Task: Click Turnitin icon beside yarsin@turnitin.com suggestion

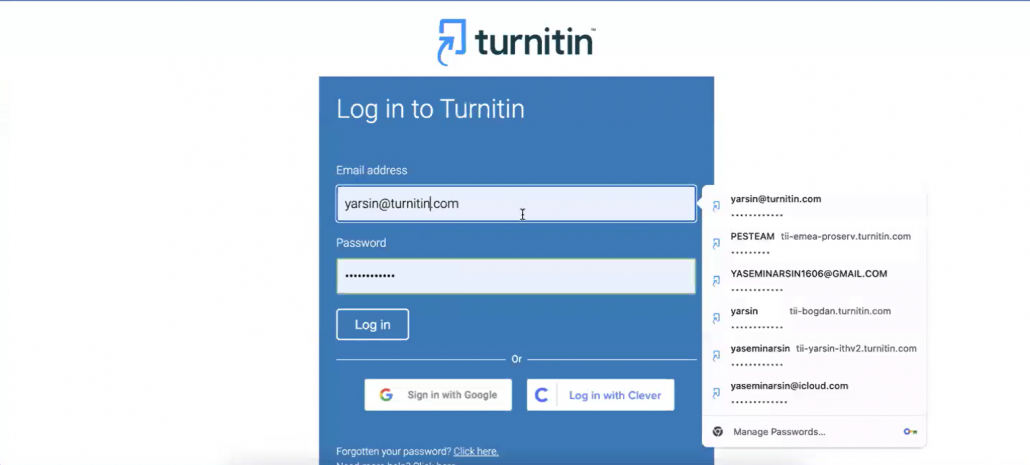Action: coord(716,206)
